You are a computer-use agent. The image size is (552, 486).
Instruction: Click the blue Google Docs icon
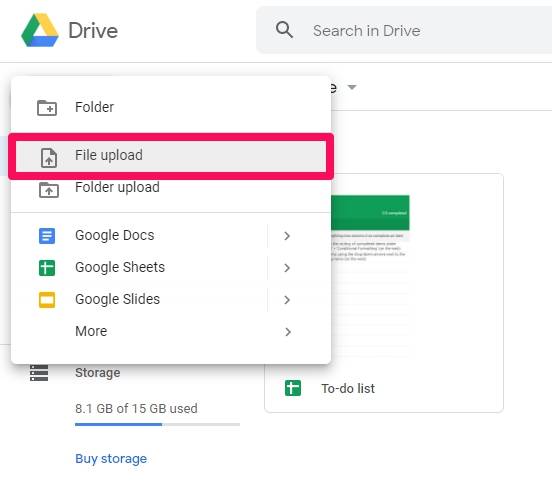47,236
